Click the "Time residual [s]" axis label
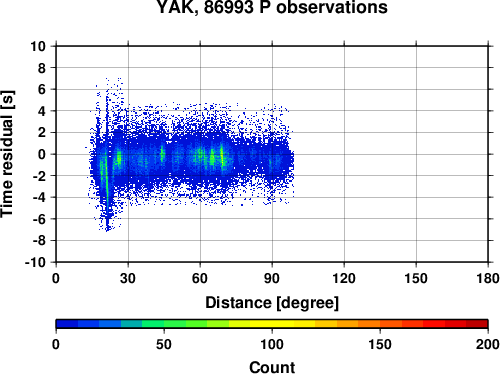The image size is (500, 374). pos(7,154)
